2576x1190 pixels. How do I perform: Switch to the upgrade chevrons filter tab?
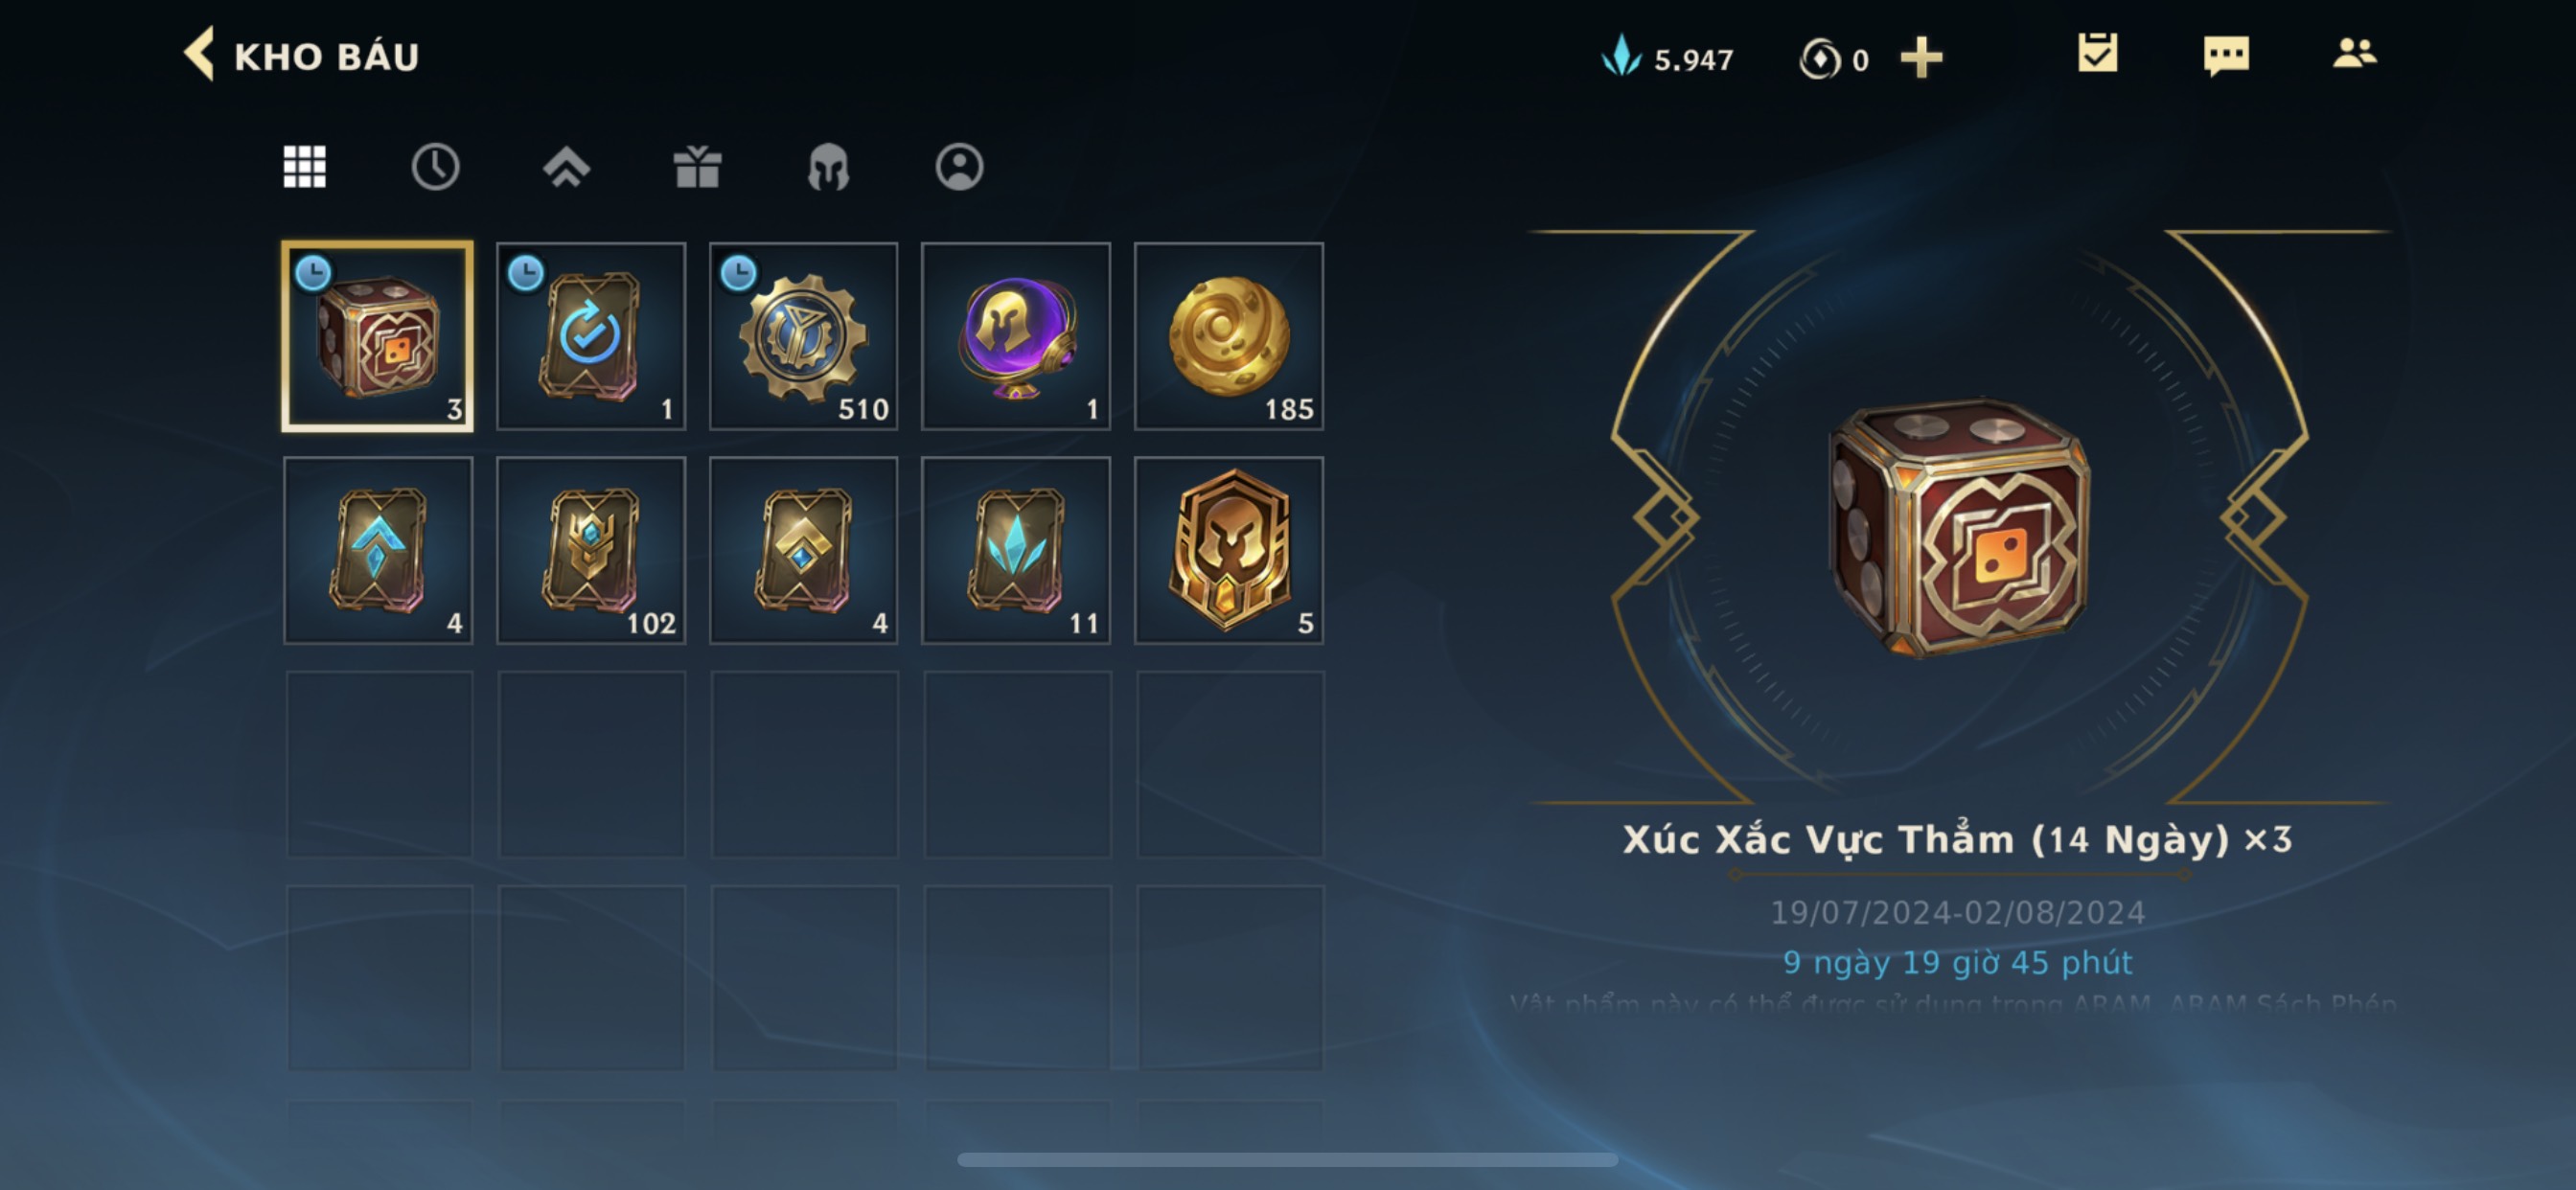(x=566, y=167)
